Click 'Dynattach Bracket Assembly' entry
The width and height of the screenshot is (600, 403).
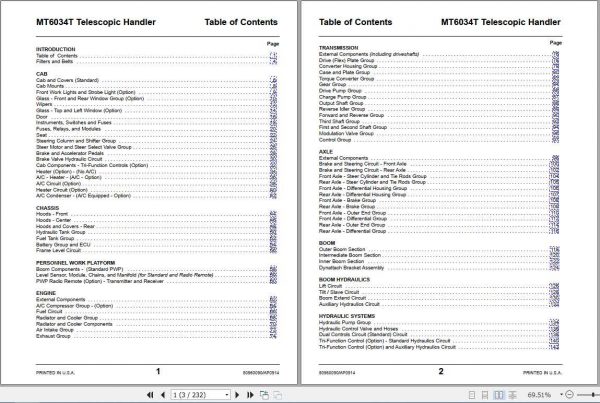point(351,268)
